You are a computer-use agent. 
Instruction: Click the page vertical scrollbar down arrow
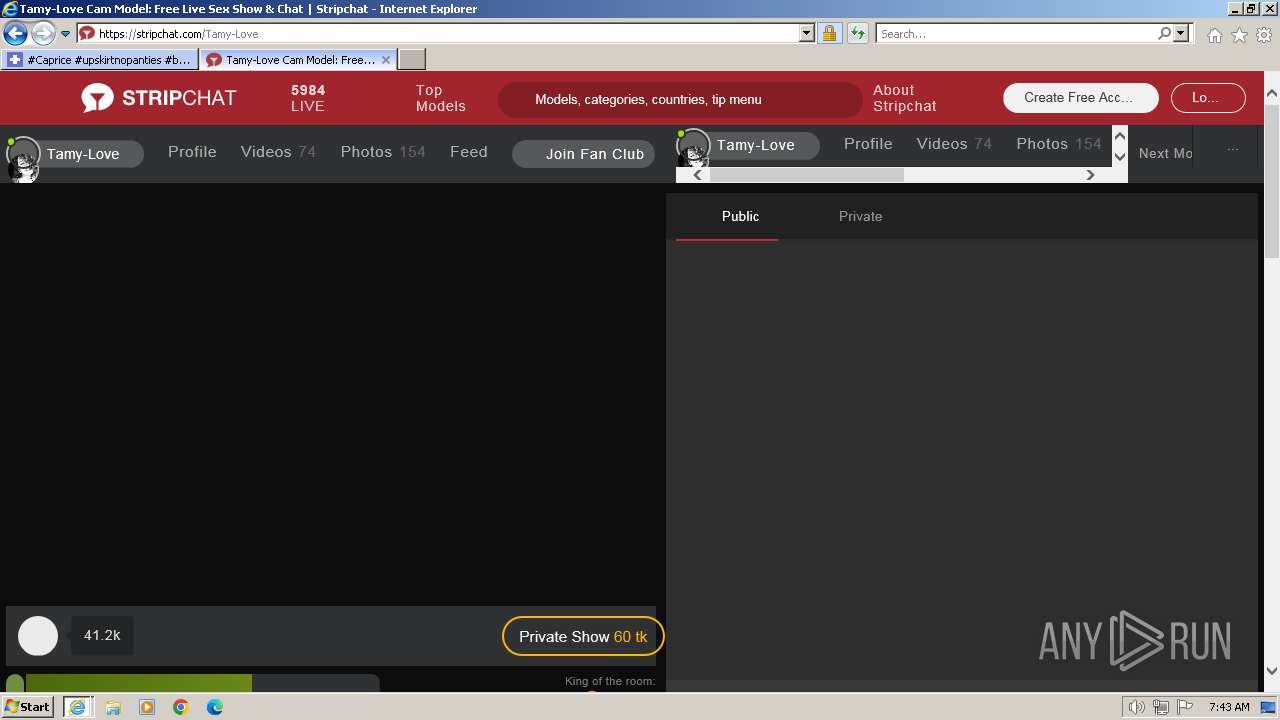pos(1272,671)
